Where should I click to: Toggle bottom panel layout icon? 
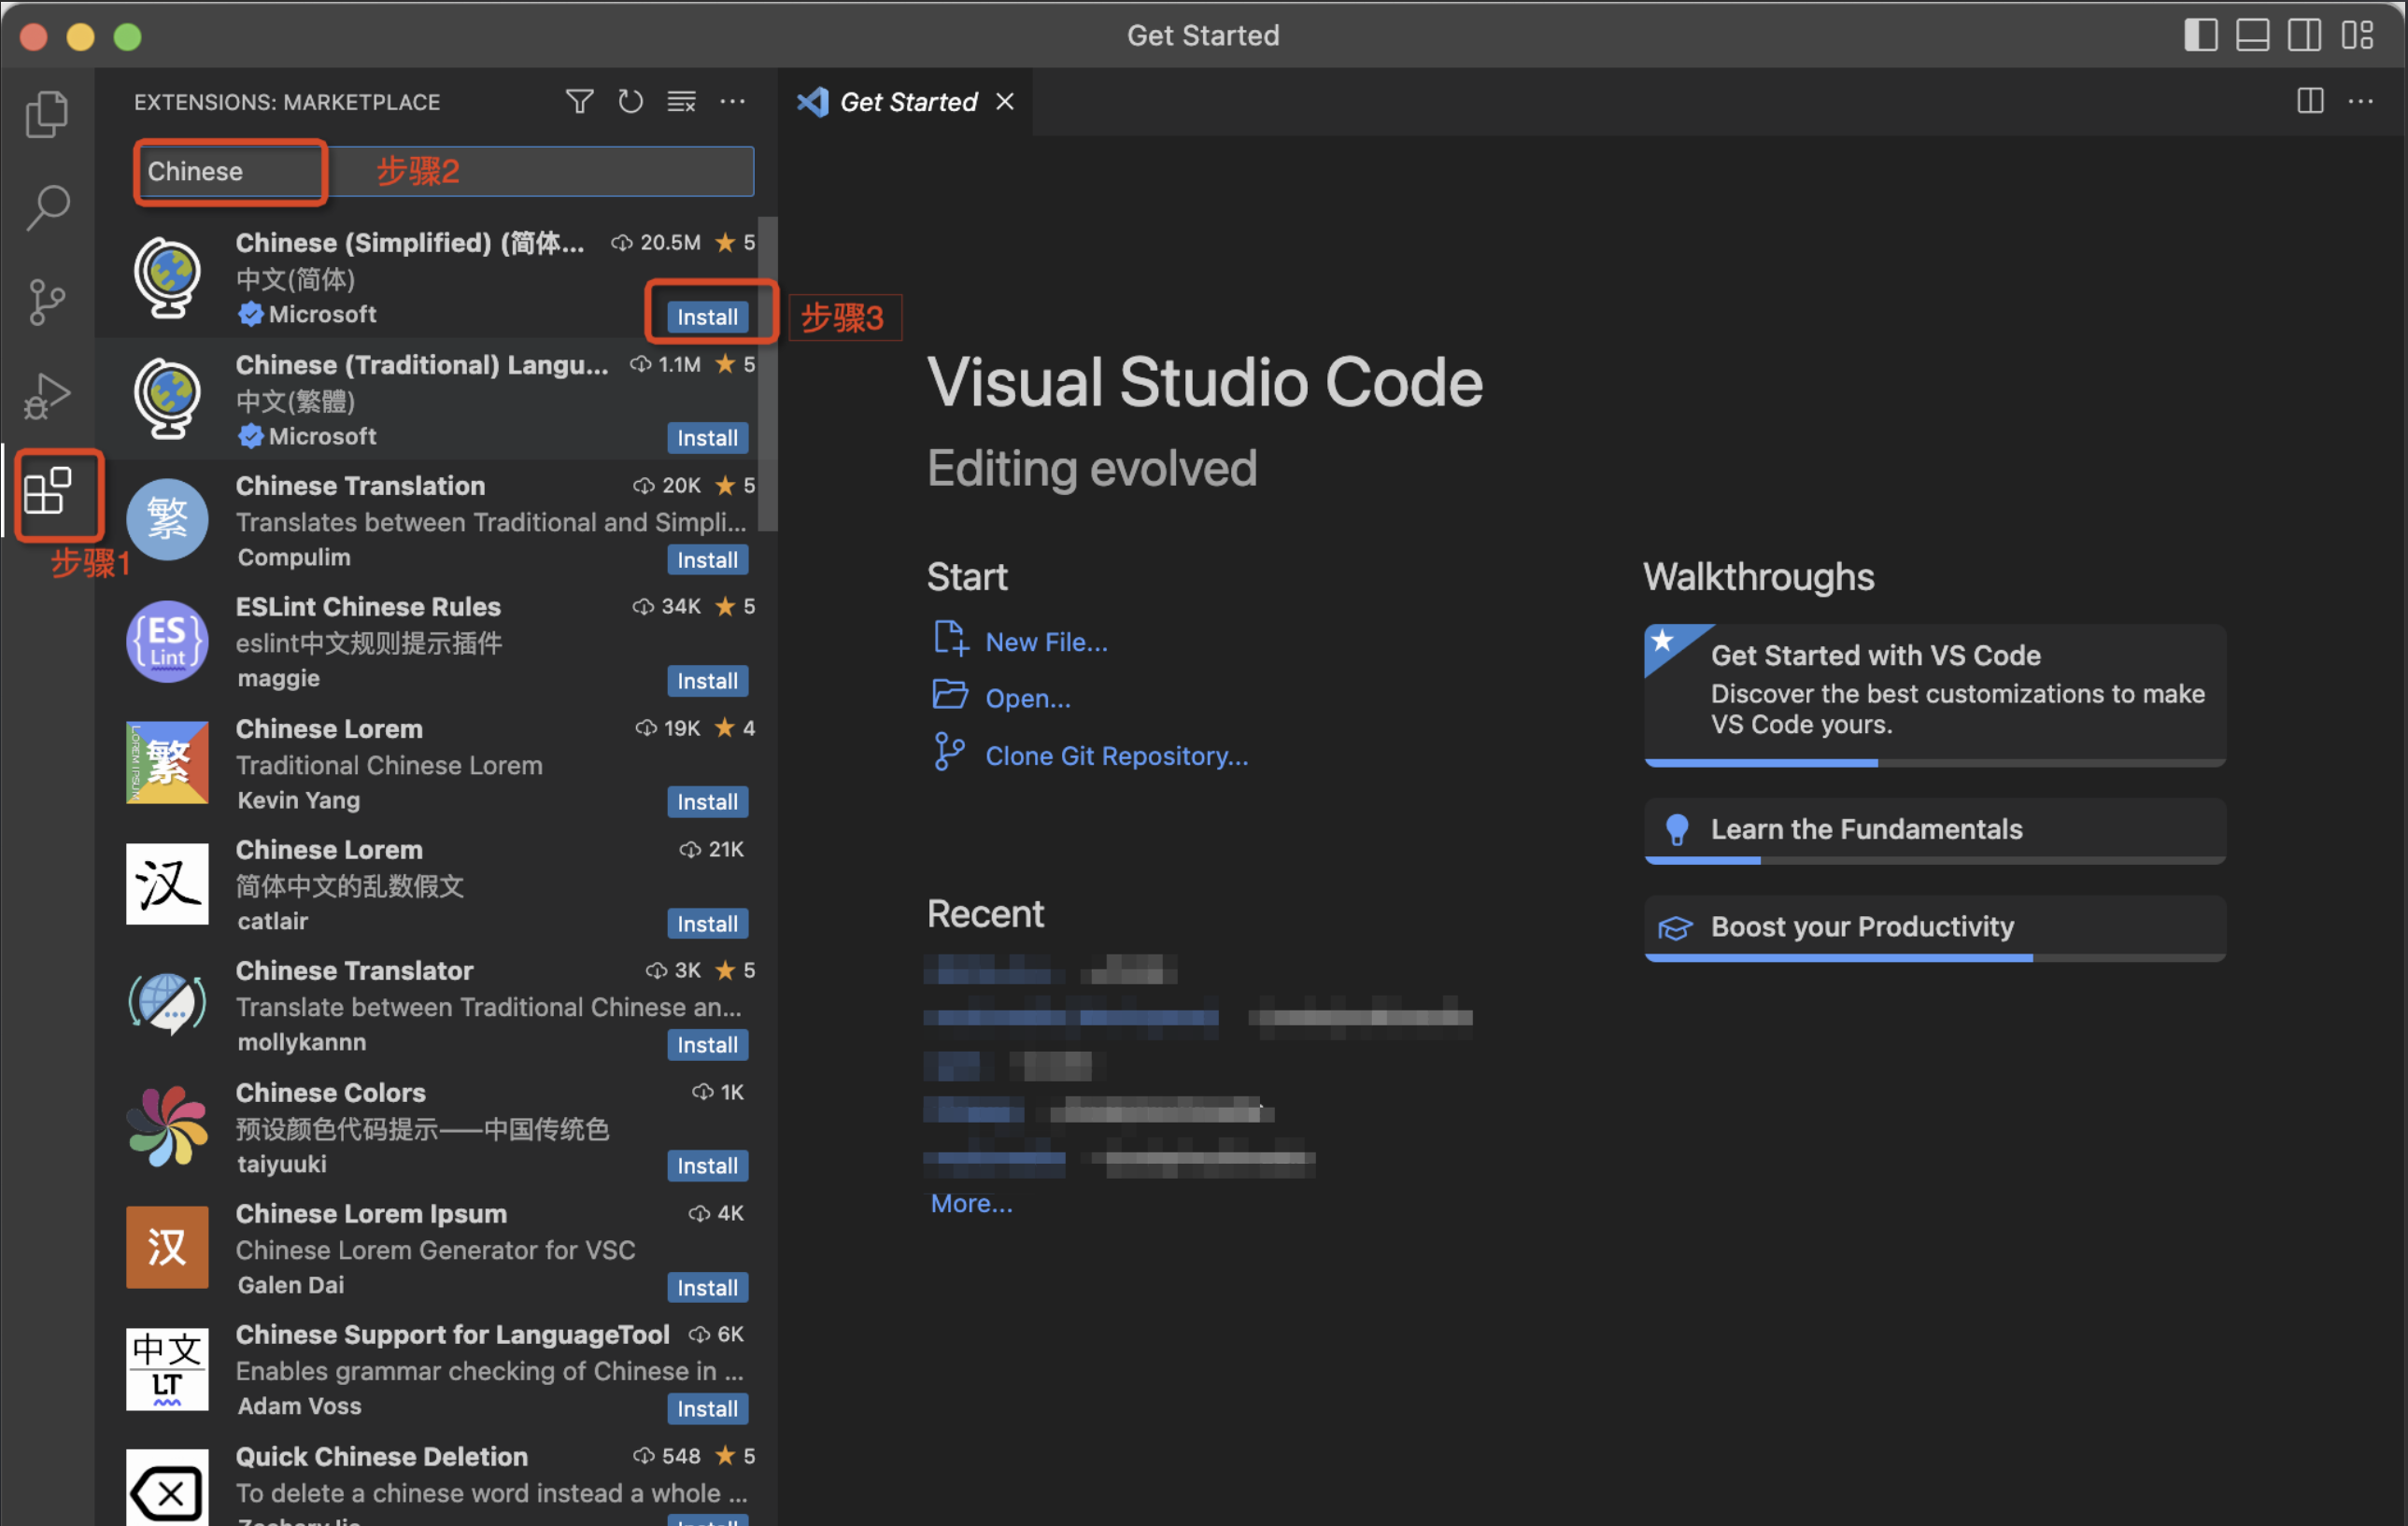pos(2253,35)
